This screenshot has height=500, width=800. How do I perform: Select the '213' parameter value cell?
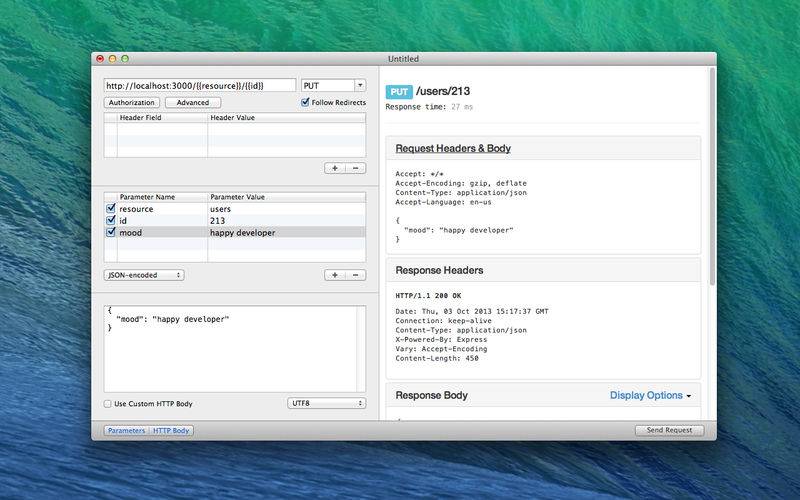(286, 220)
